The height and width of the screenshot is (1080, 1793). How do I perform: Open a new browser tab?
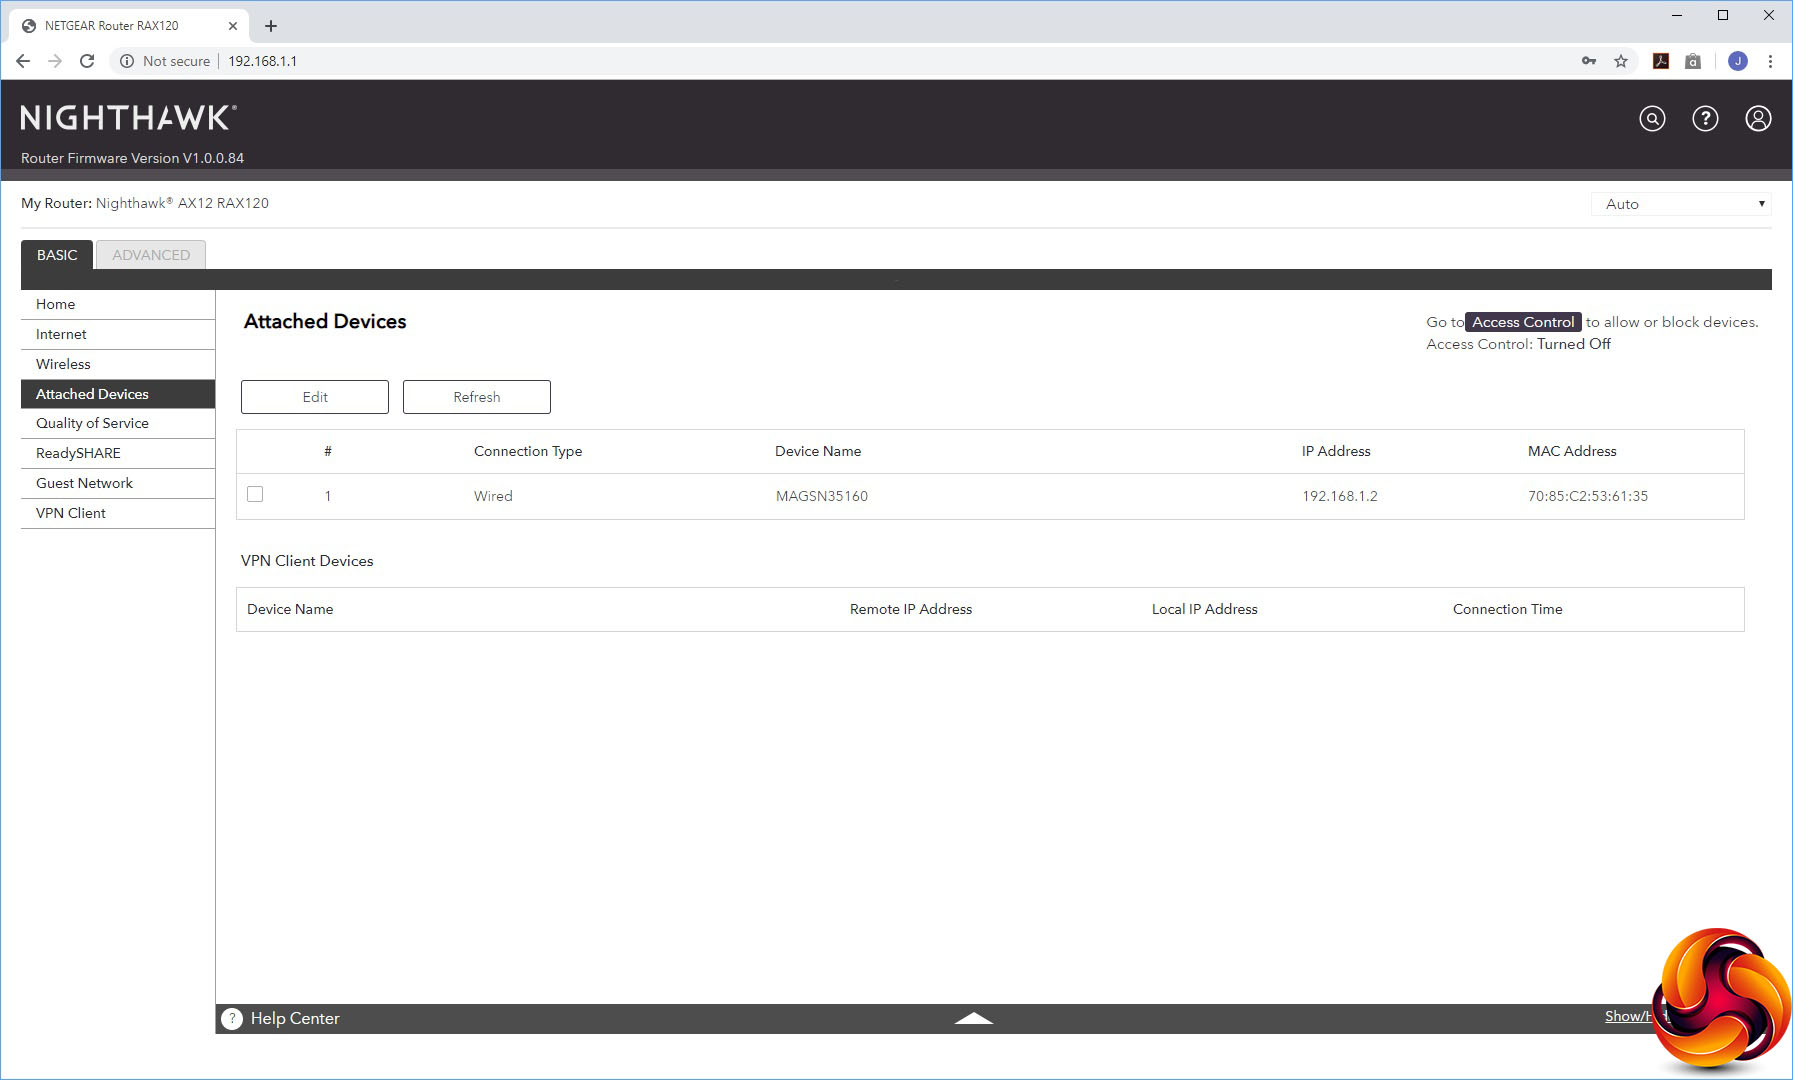pos(270,26)
